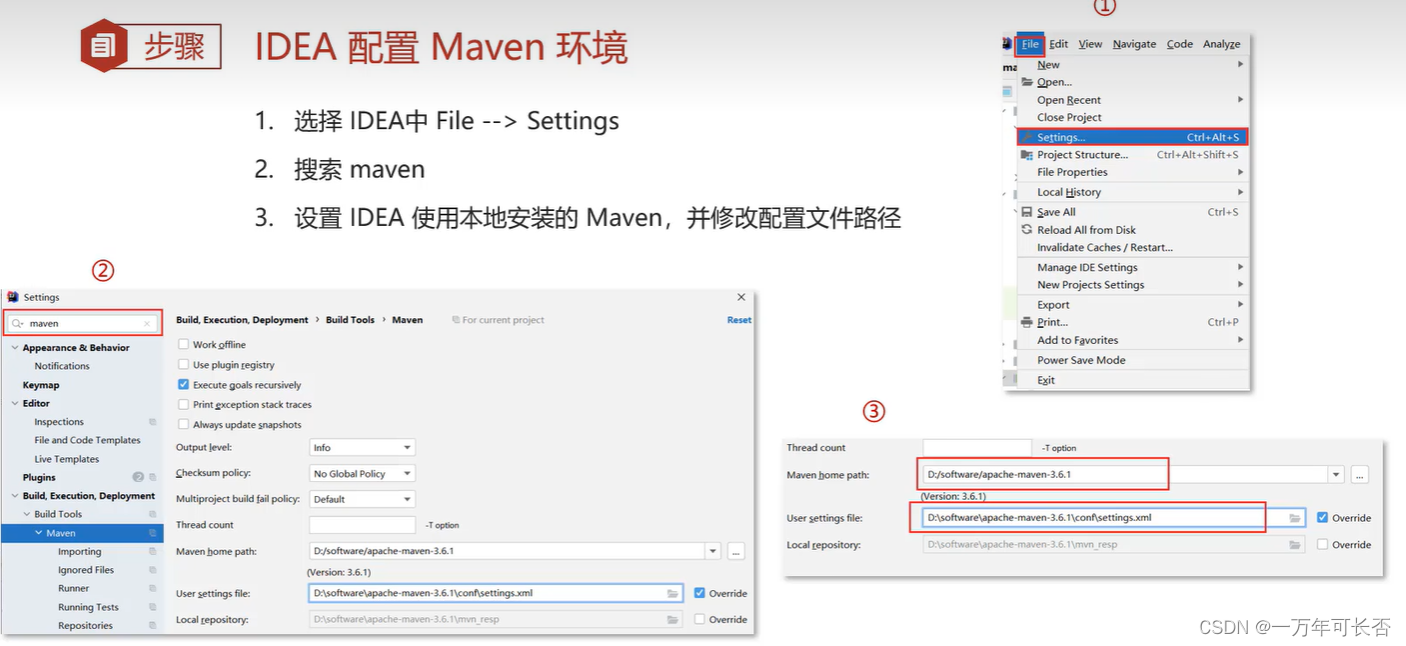1406x646 pixels.
Task: Click the ... browse button in Settings dialog
Action: click(x=736, y=551)
